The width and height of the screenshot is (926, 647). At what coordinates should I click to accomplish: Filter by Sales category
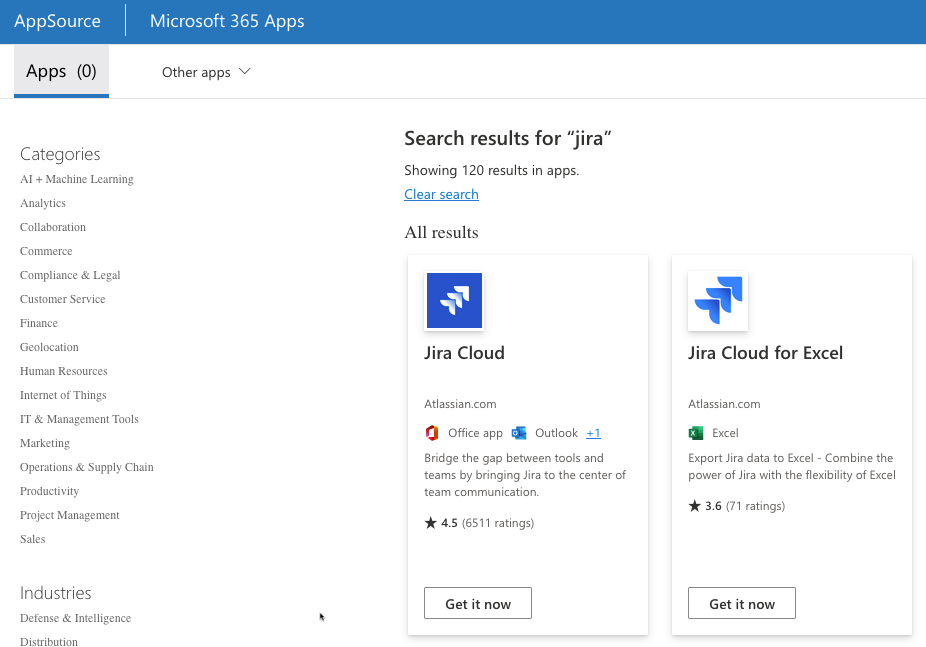point(32,539)
